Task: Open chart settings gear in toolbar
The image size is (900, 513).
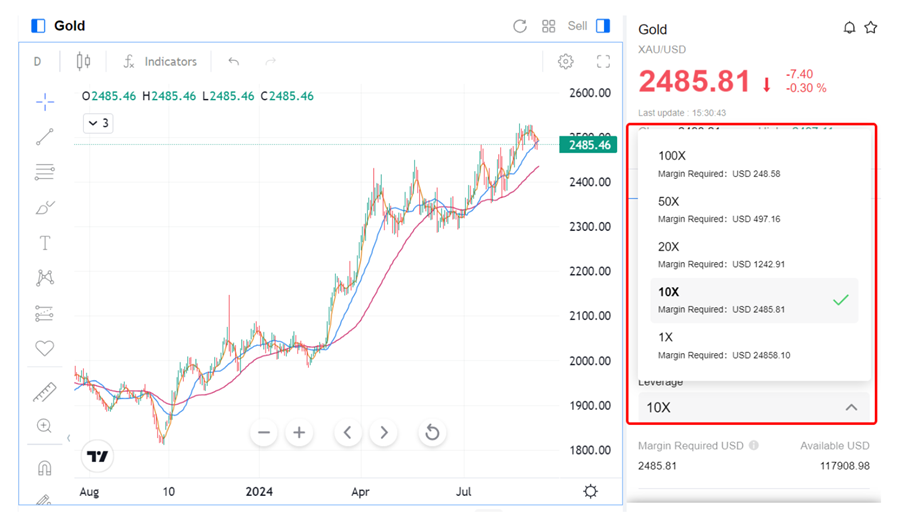Action: (x=565, y=62)
